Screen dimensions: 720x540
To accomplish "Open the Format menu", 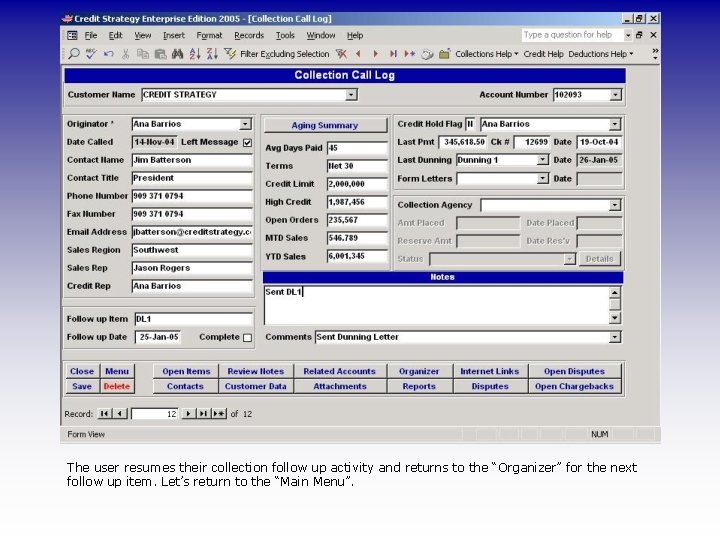I will tap(209, 35).
